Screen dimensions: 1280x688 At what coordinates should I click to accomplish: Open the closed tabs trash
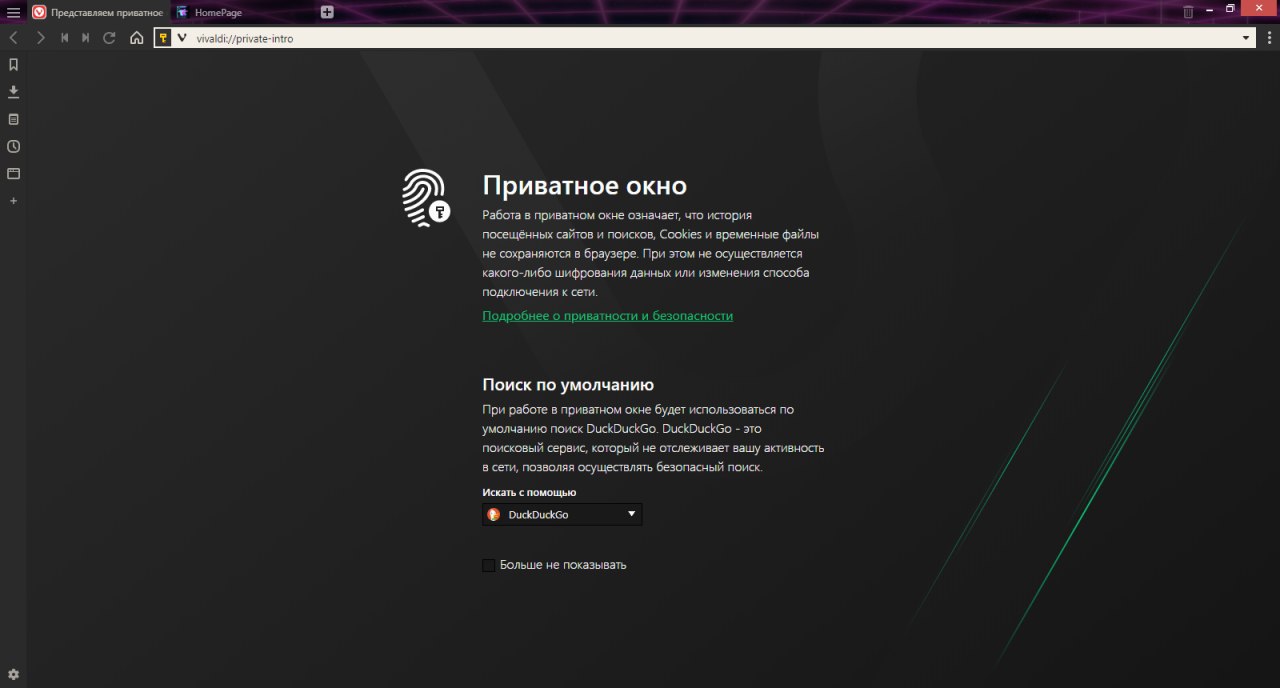(x=1188, y=12)
